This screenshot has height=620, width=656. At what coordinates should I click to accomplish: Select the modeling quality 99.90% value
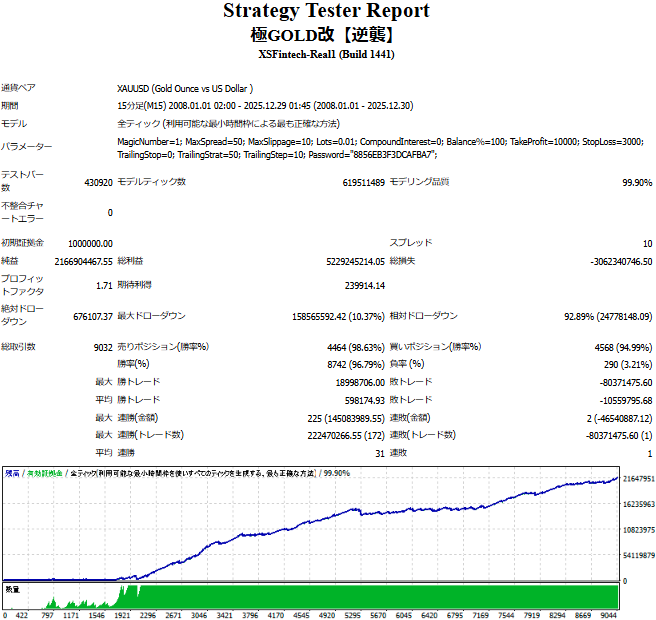pos(636,183)
